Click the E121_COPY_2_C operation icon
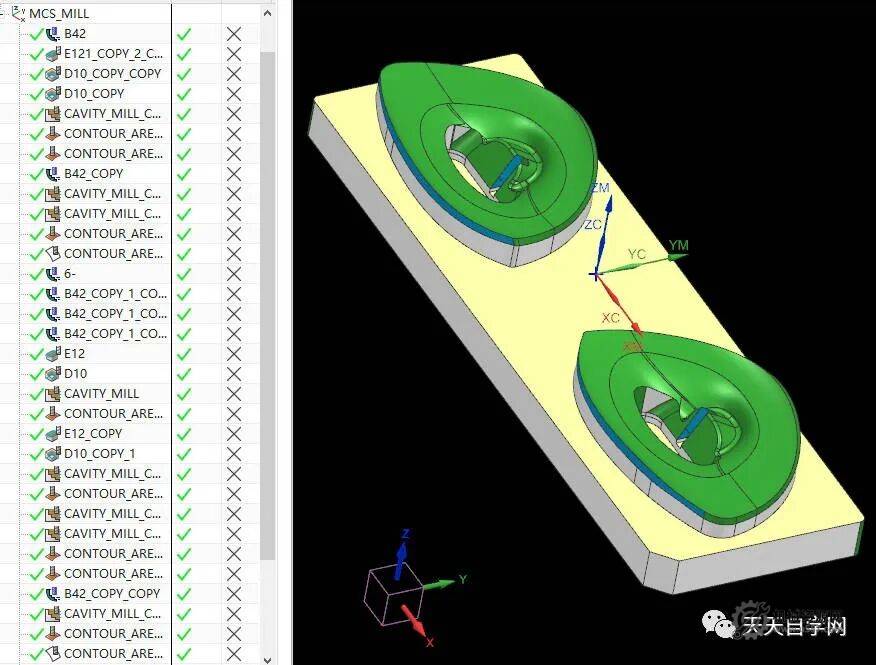 click(x=53, y=54)
